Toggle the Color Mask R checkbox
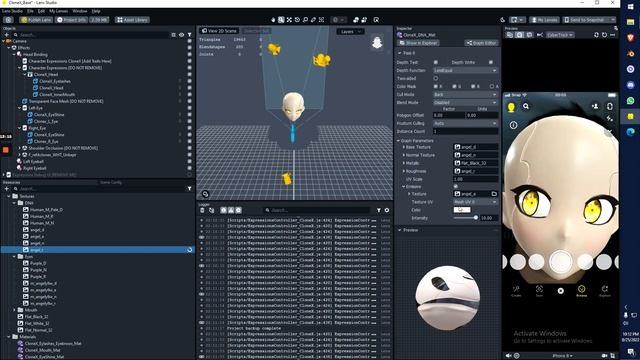Screen dimensions: 640x360 [436, 87]
